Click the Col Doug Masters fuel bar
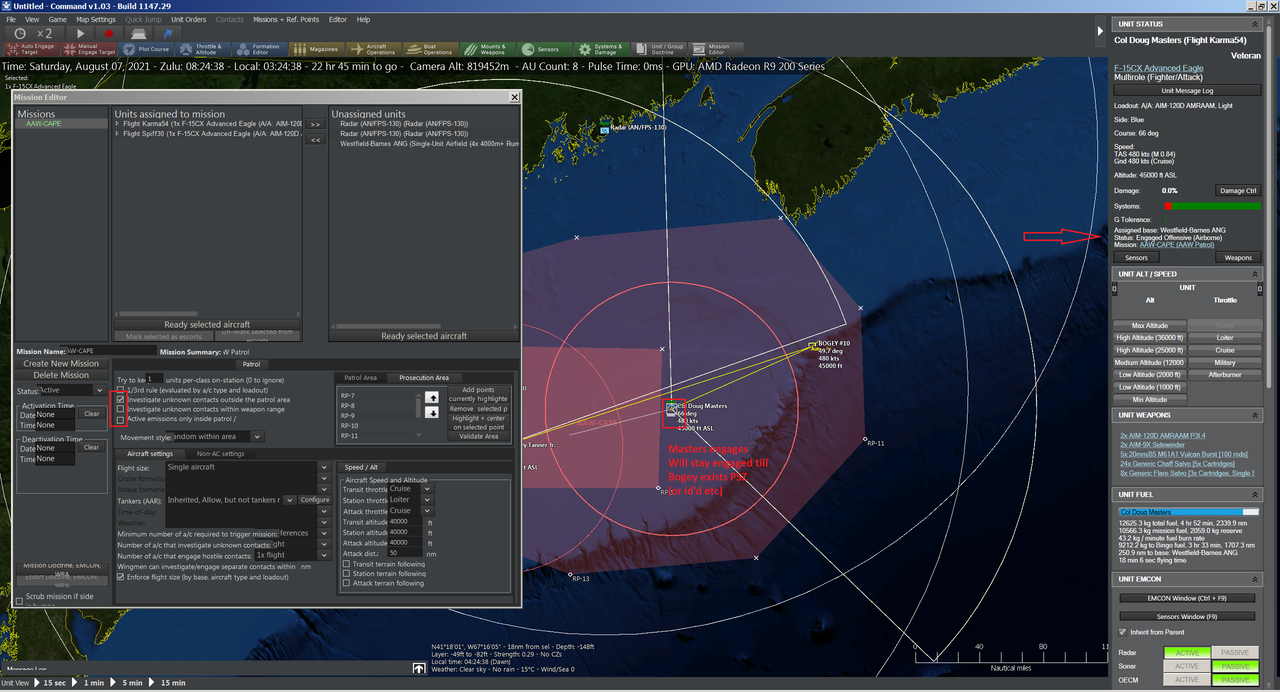This screenshot has width=1280, height=692. 1186,512
